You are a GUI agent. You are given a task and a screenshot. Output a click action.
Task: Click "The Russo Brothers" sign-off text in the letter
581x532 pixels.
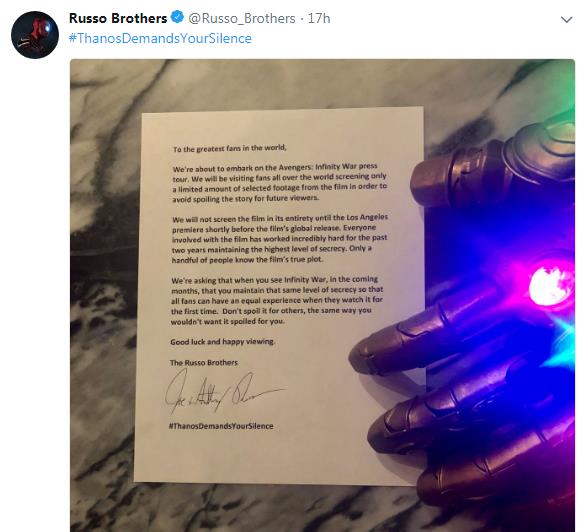click(x=204, y=362)
